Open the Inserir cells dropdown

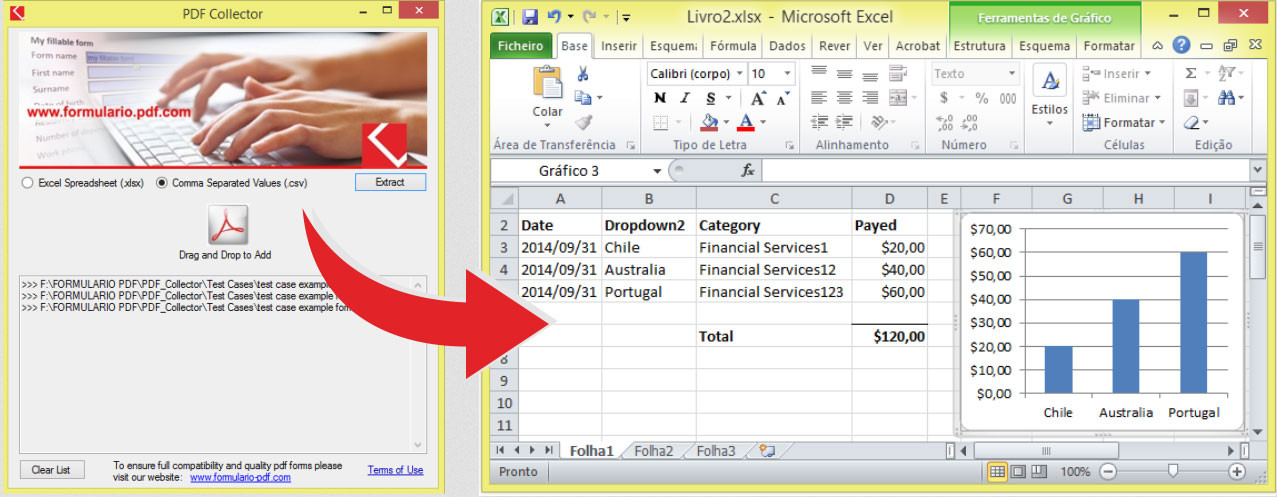(1148, 74)
